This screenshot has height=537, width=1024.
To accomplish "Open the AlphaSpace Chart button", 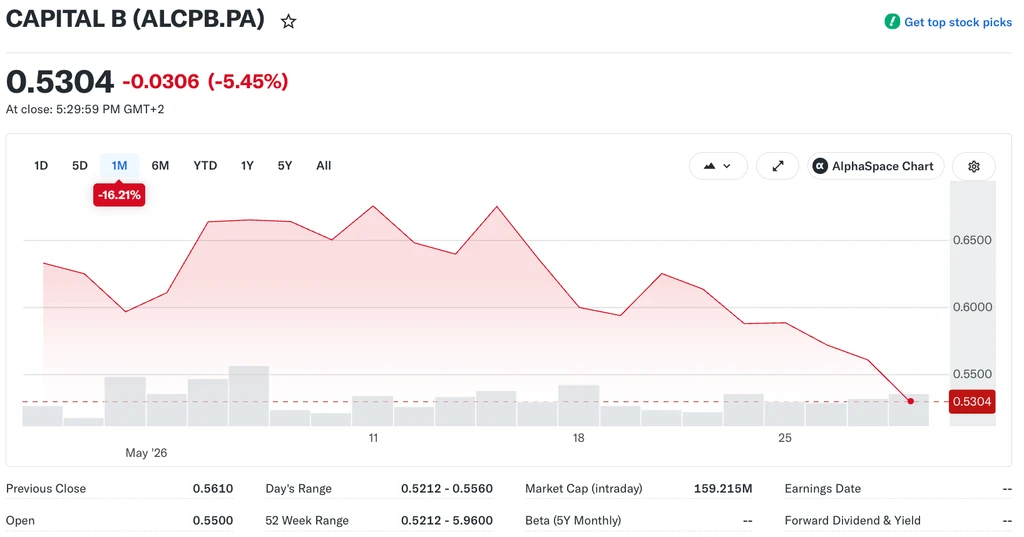I will coord(875,166).
